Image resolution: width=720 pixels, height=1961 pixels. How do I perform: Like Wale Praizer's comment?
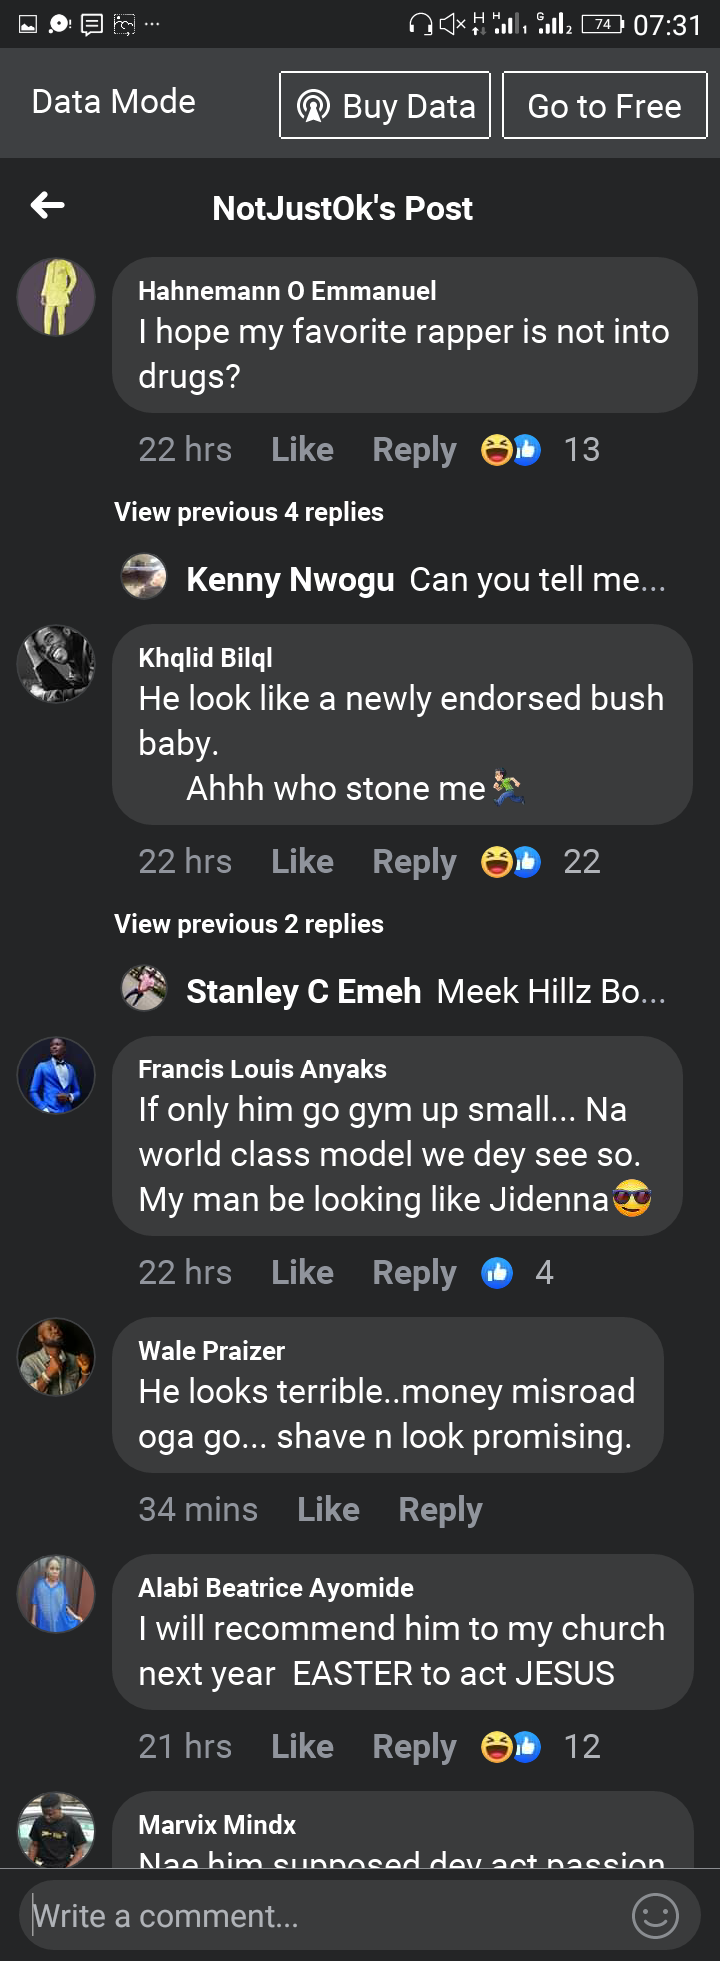[328, 1510]
